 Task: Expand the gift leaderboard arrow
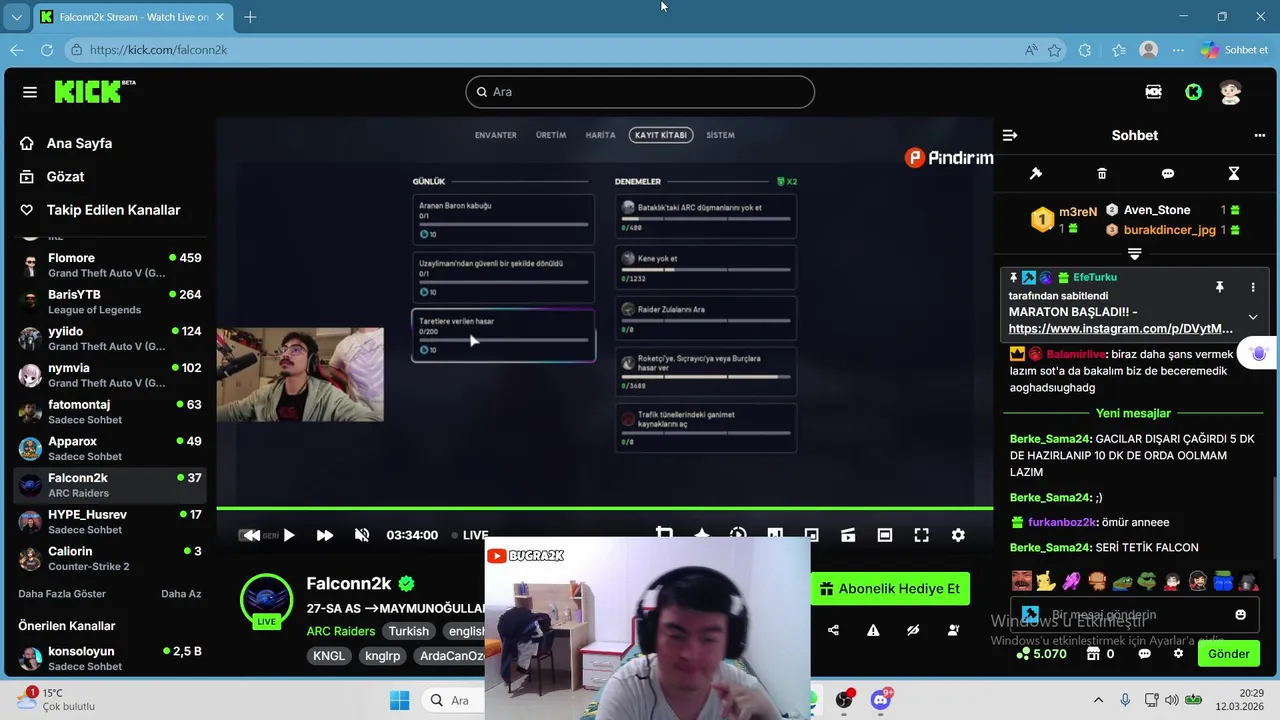coord(1134,254)
